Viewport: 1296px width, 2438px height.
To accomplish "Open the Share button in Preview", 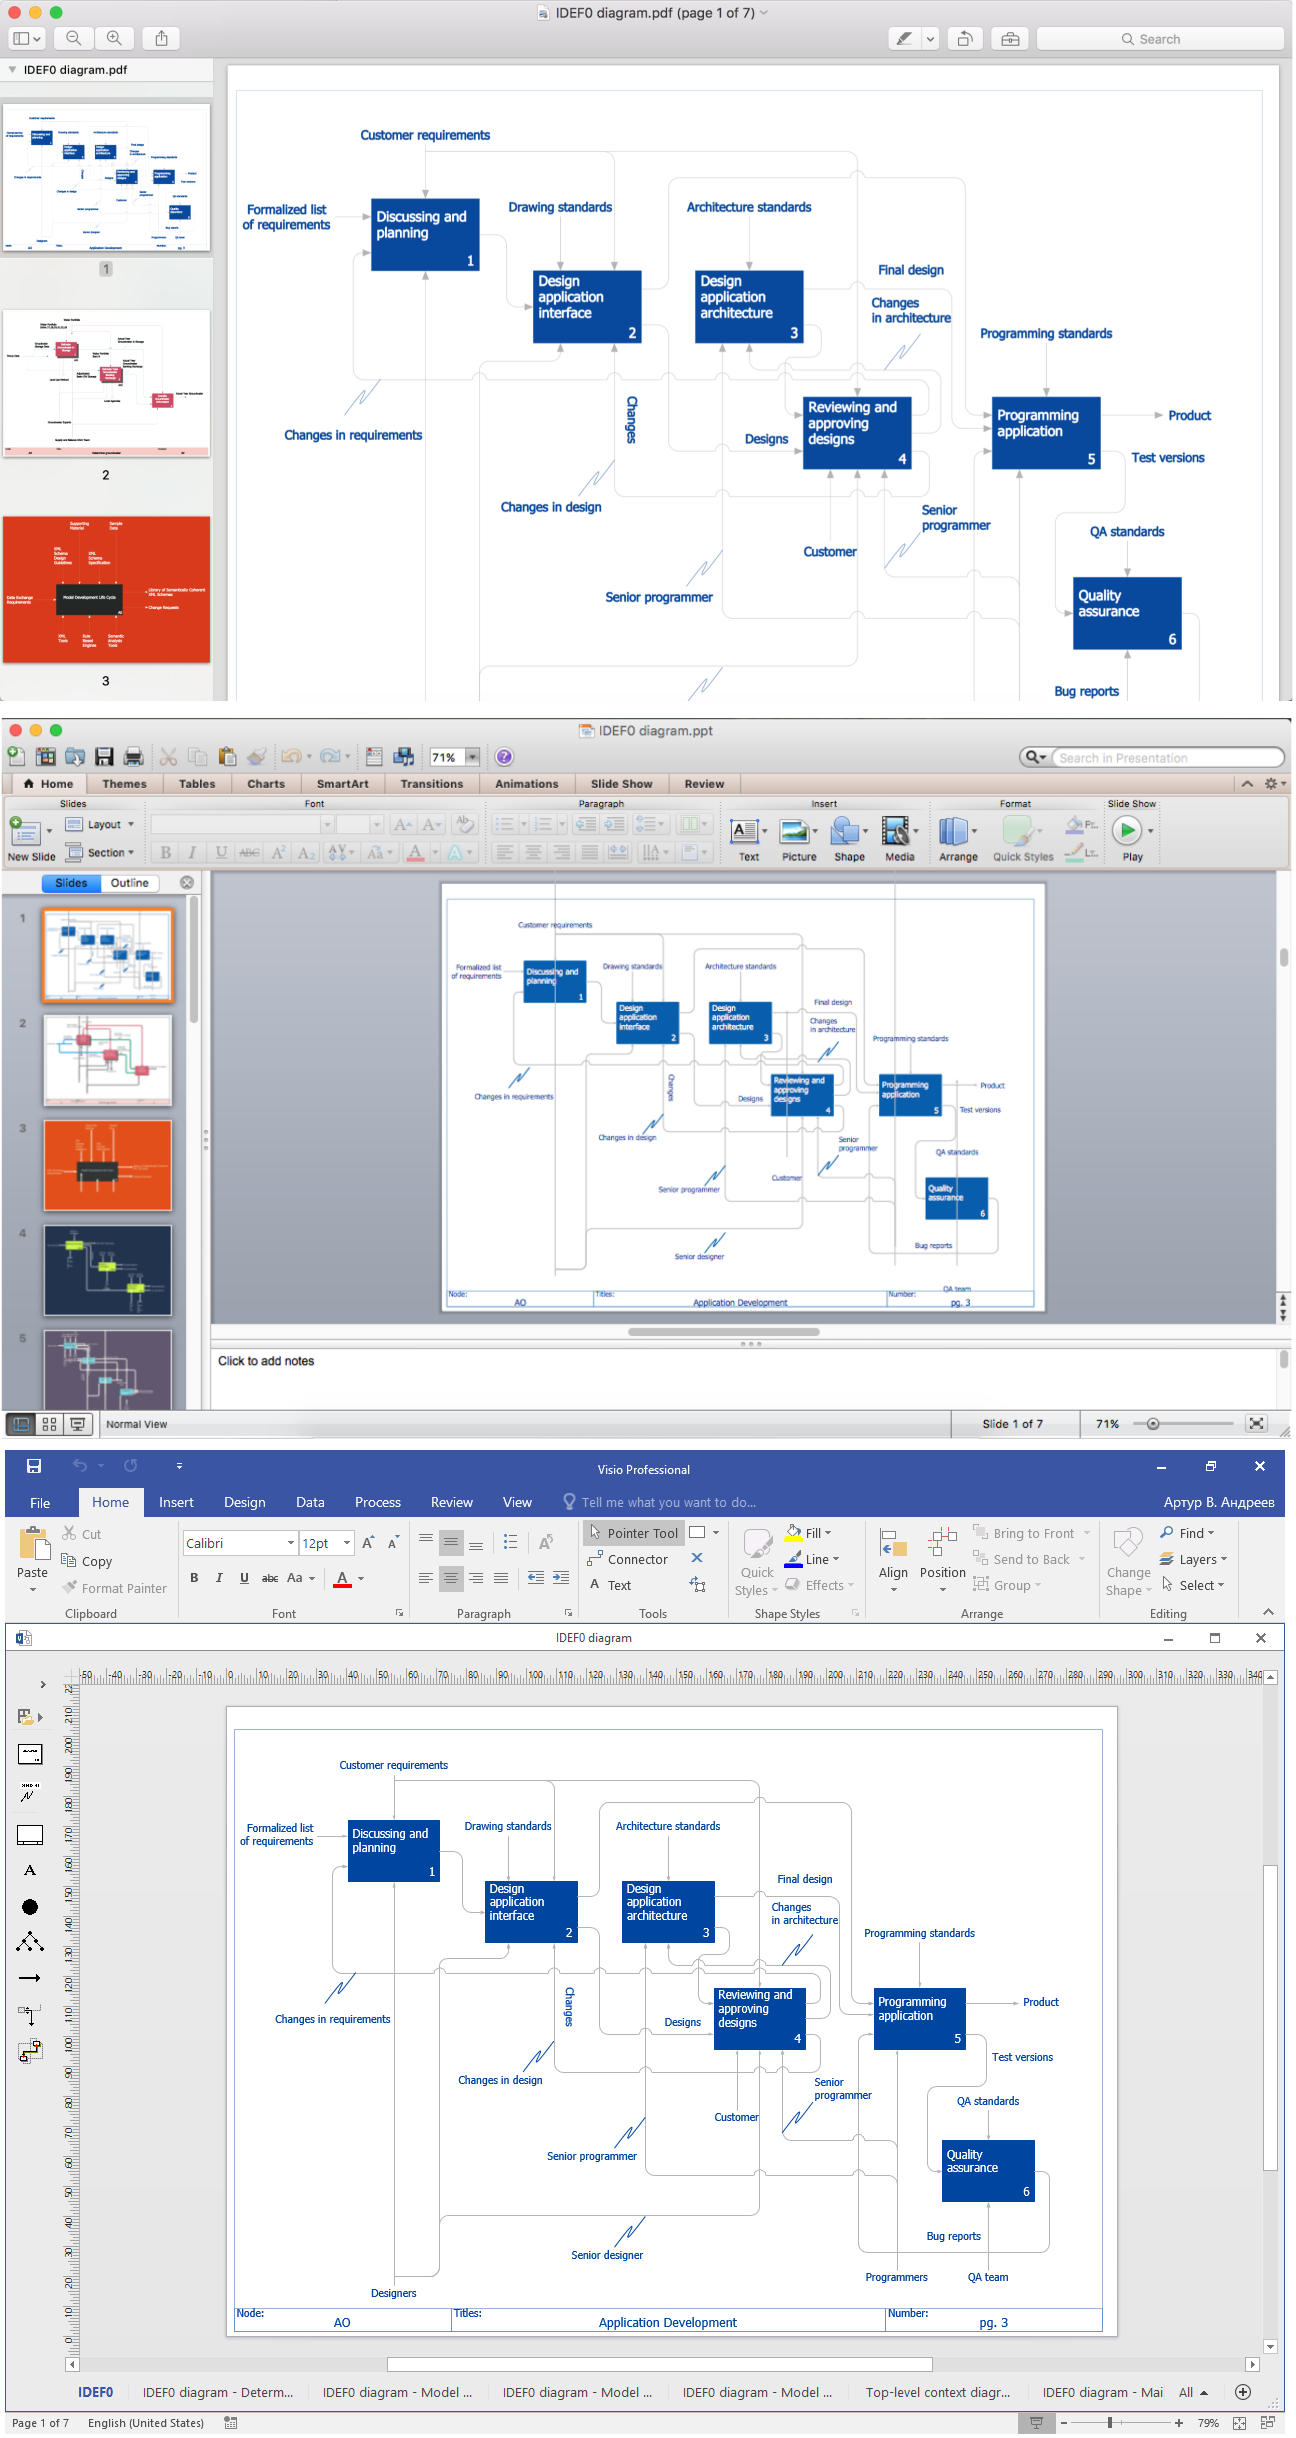I will tap(161, 38).
